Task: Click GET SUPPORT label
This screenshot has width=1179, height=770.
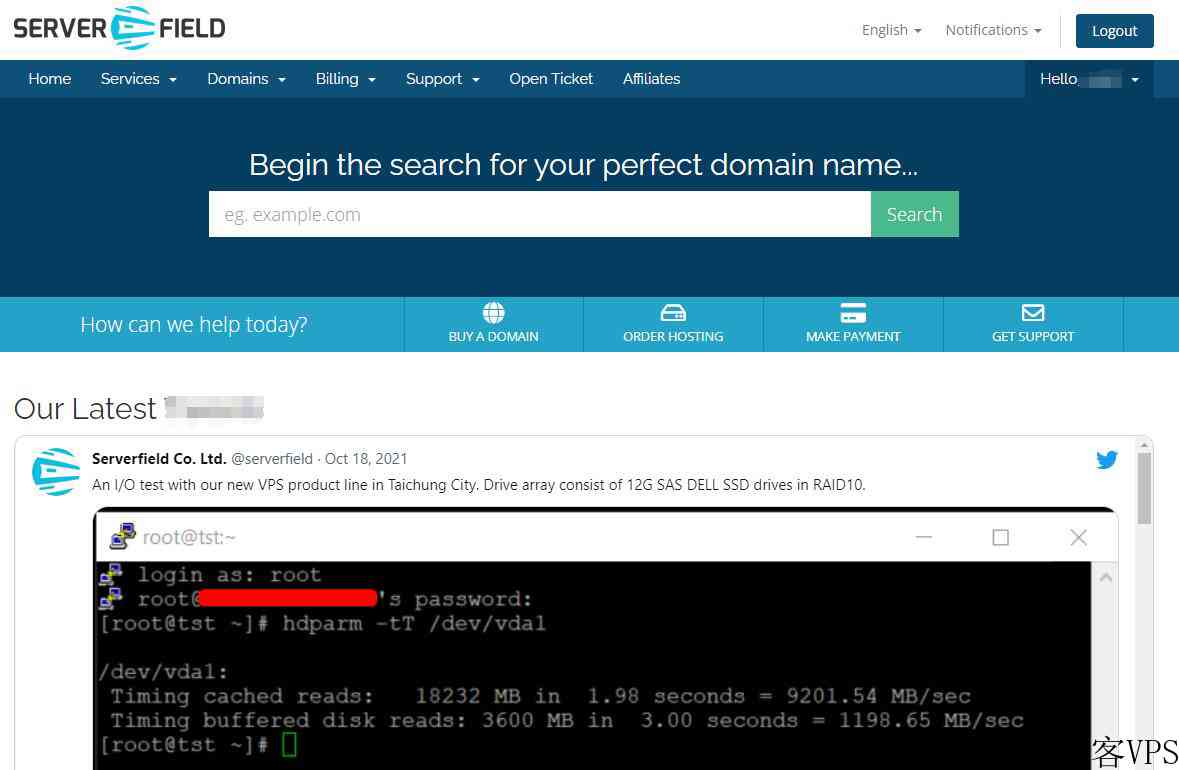Action: click(1033, 337)
